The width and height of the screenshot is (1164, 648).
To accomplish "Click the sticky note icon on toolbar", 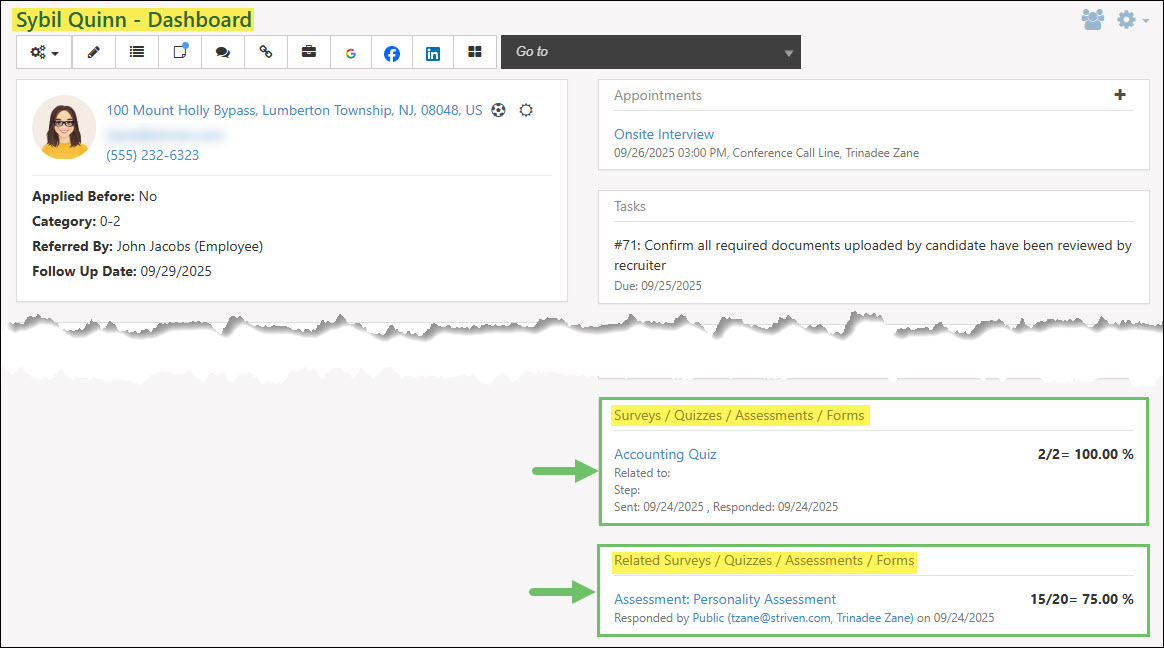I will pos(179,52).
